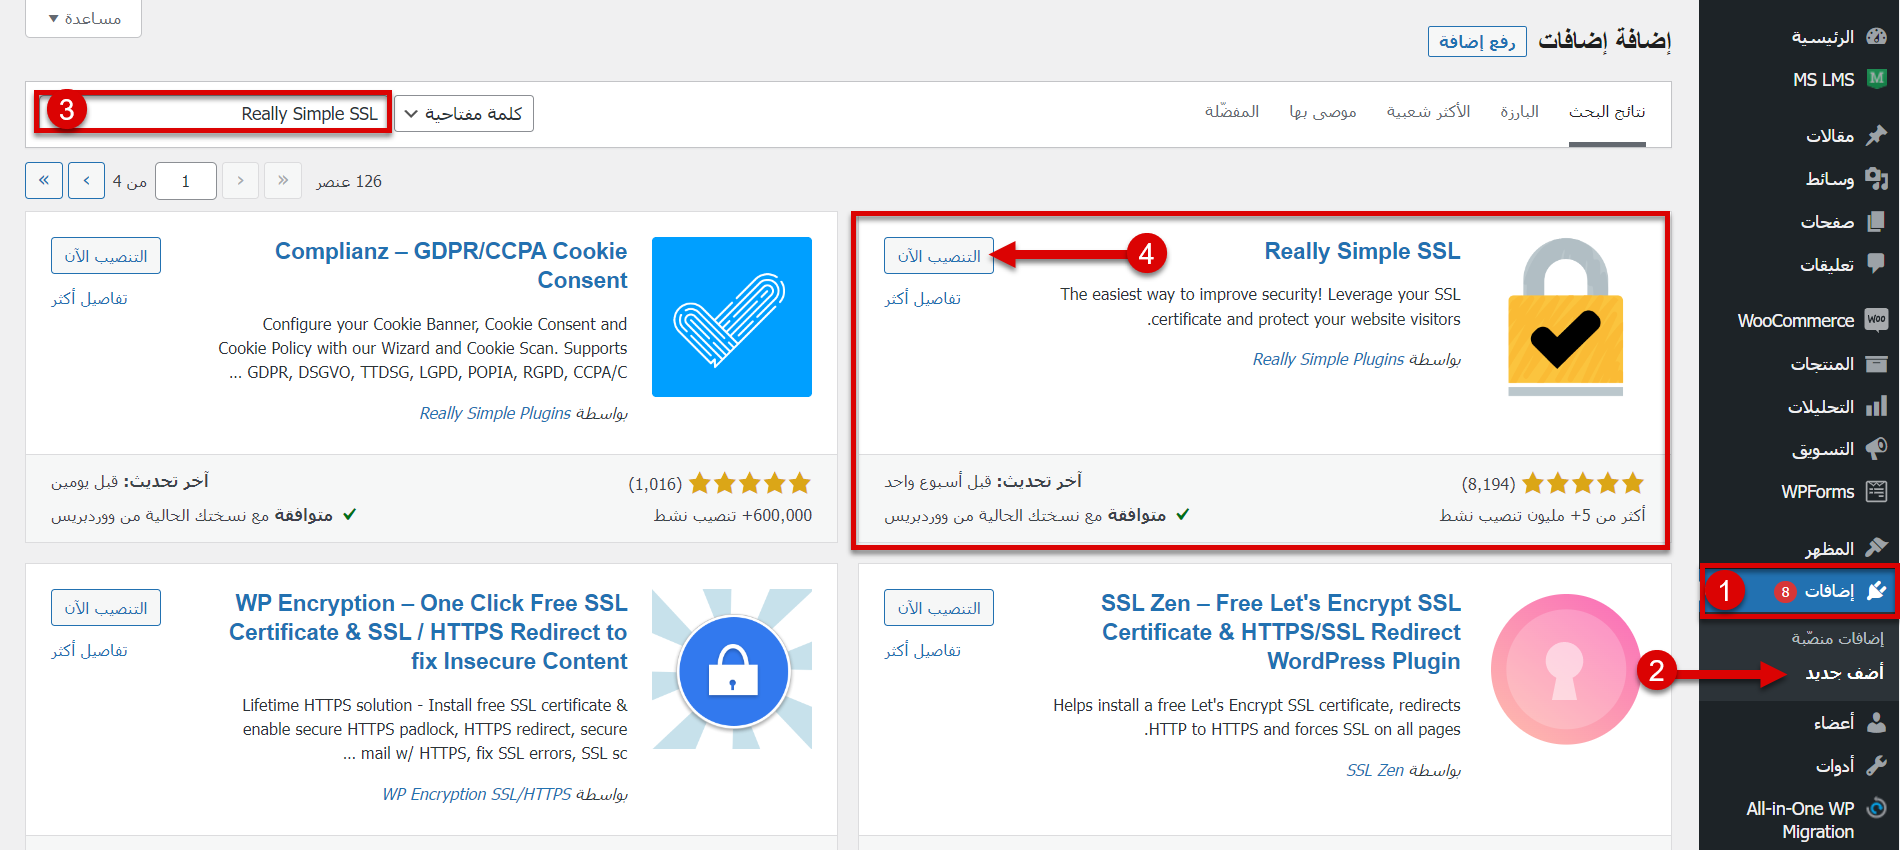The width and height of the screenshot is (1900, 850).
Task: Click the SSL Zen pink keyhole icon
Action: (1565, 669)
